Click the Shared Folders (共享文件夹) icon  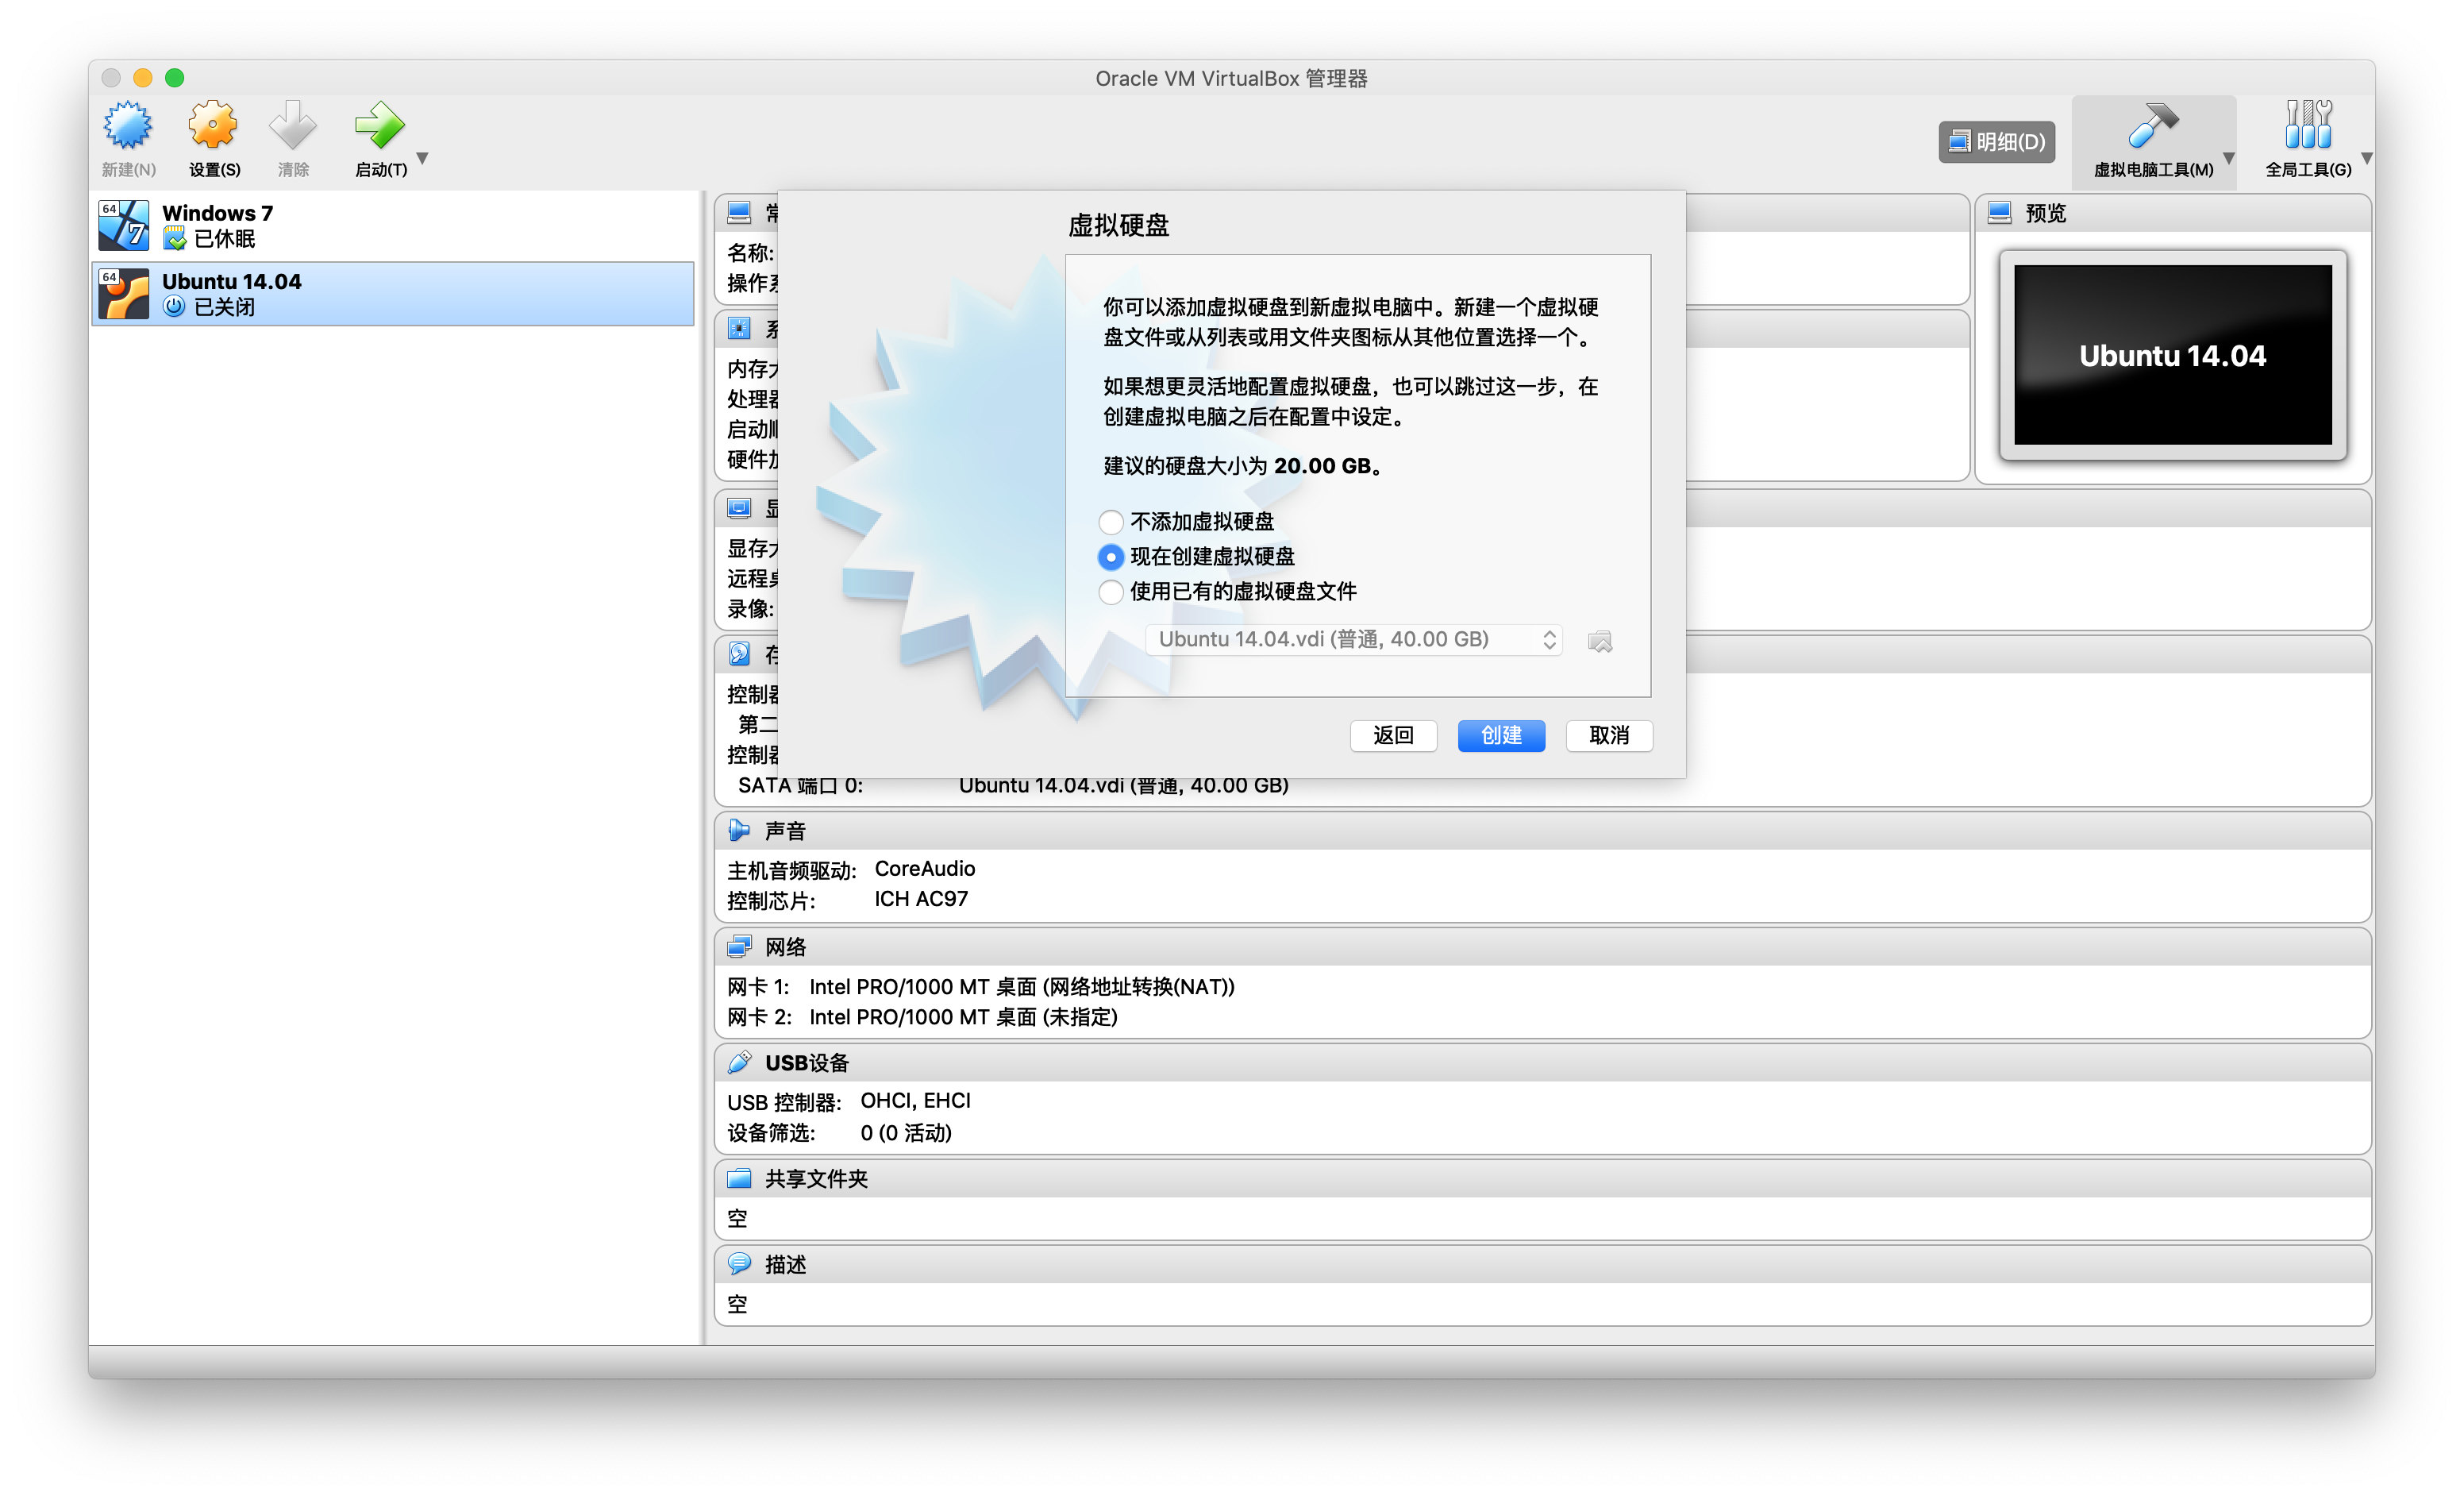pyautogui.click(x=739, y=1179)
